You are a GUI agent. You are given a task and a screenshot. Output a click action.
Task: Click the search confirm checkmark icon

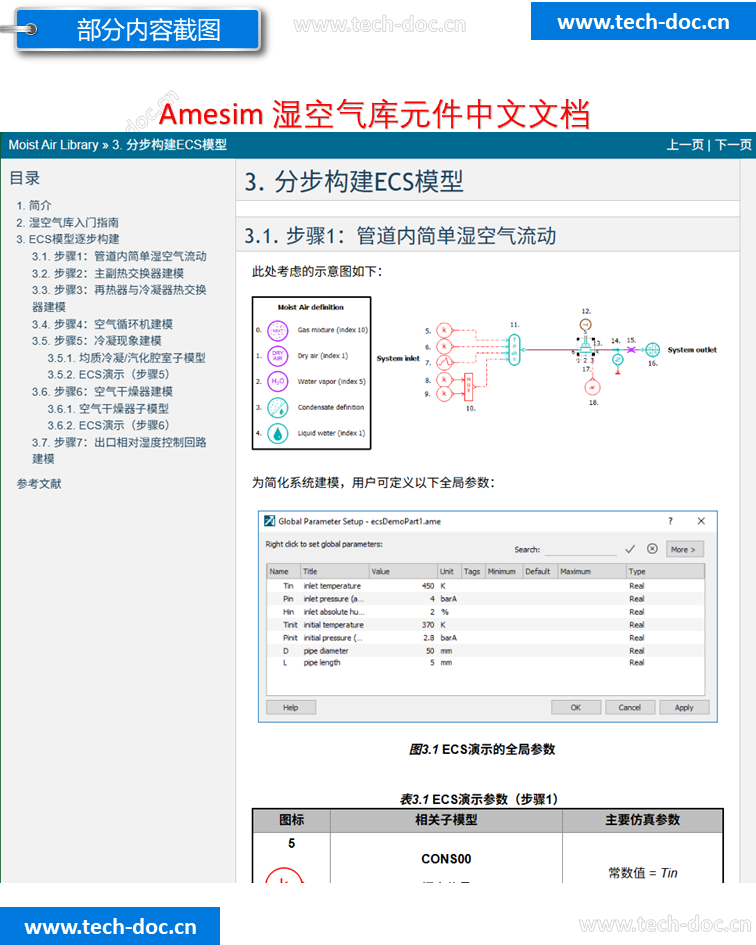630,549
